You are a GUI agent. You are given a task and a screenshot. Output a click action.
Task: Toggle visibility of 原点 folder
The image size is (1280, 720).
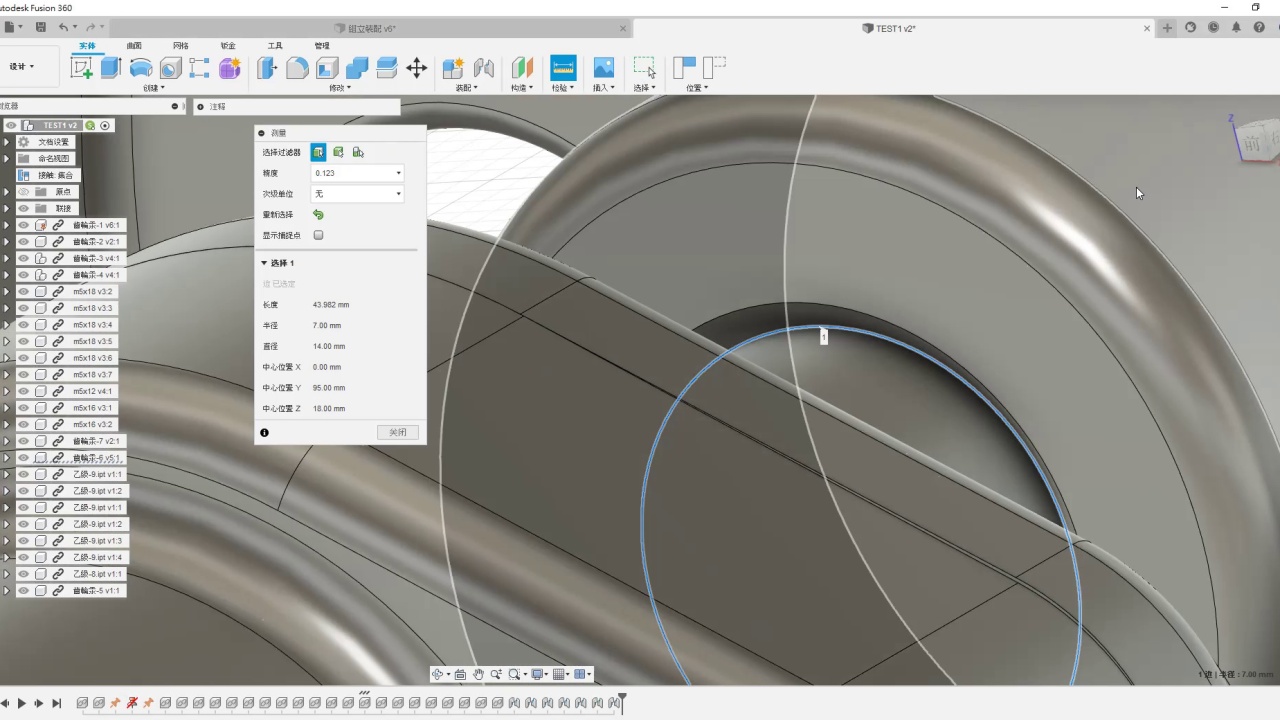coord(23,192)
